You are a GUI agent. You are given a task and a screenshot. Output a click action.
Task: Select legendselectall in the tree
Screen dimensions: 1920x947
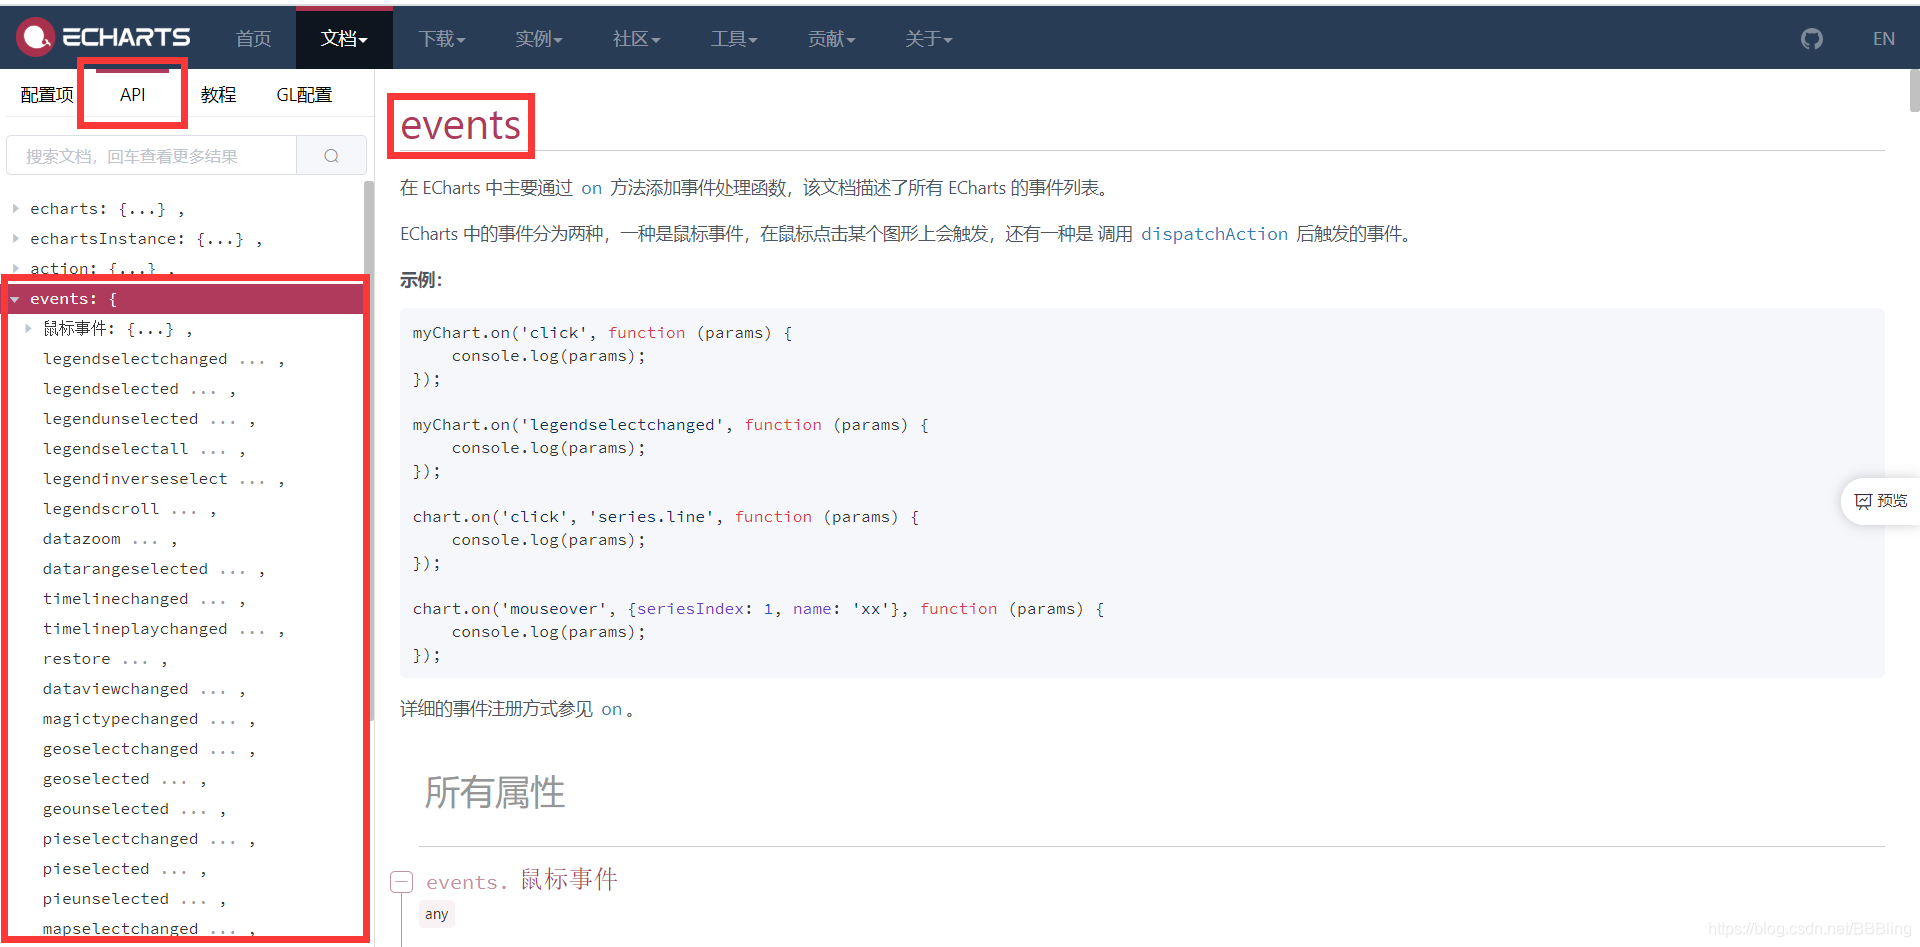click(x=115, y=449)
